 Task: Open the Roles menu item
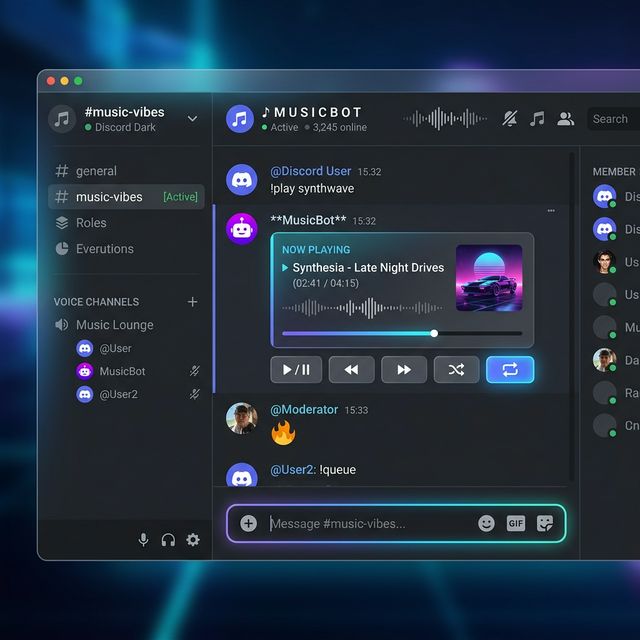point(127,222)
